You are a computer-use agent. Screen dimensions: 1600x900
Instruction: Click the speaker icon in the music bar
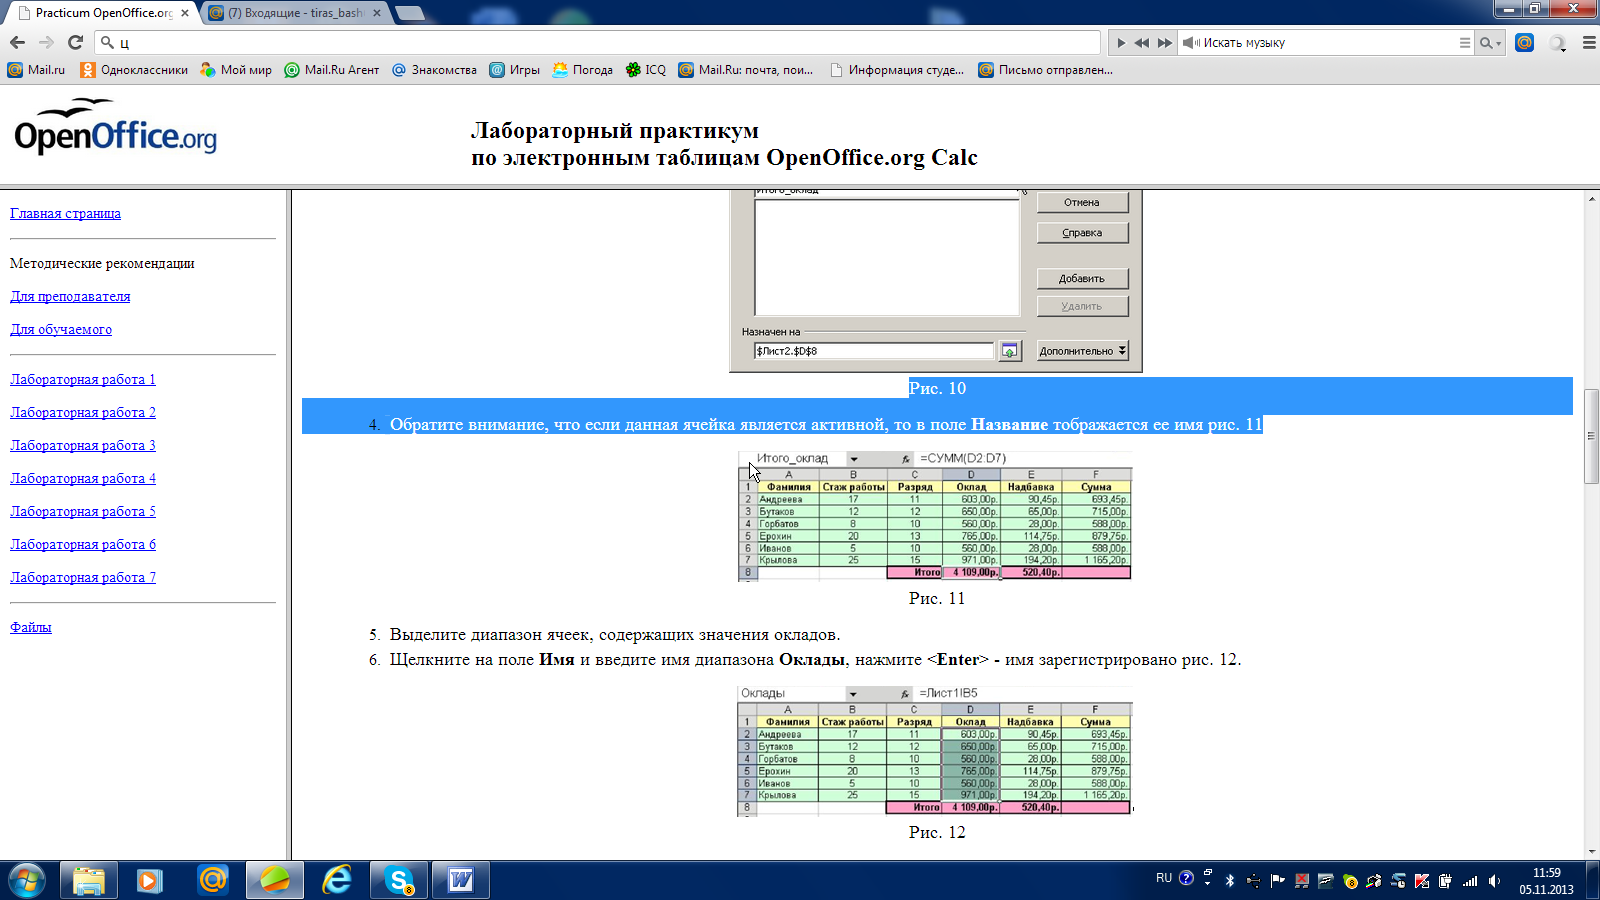pos(1191,43)
